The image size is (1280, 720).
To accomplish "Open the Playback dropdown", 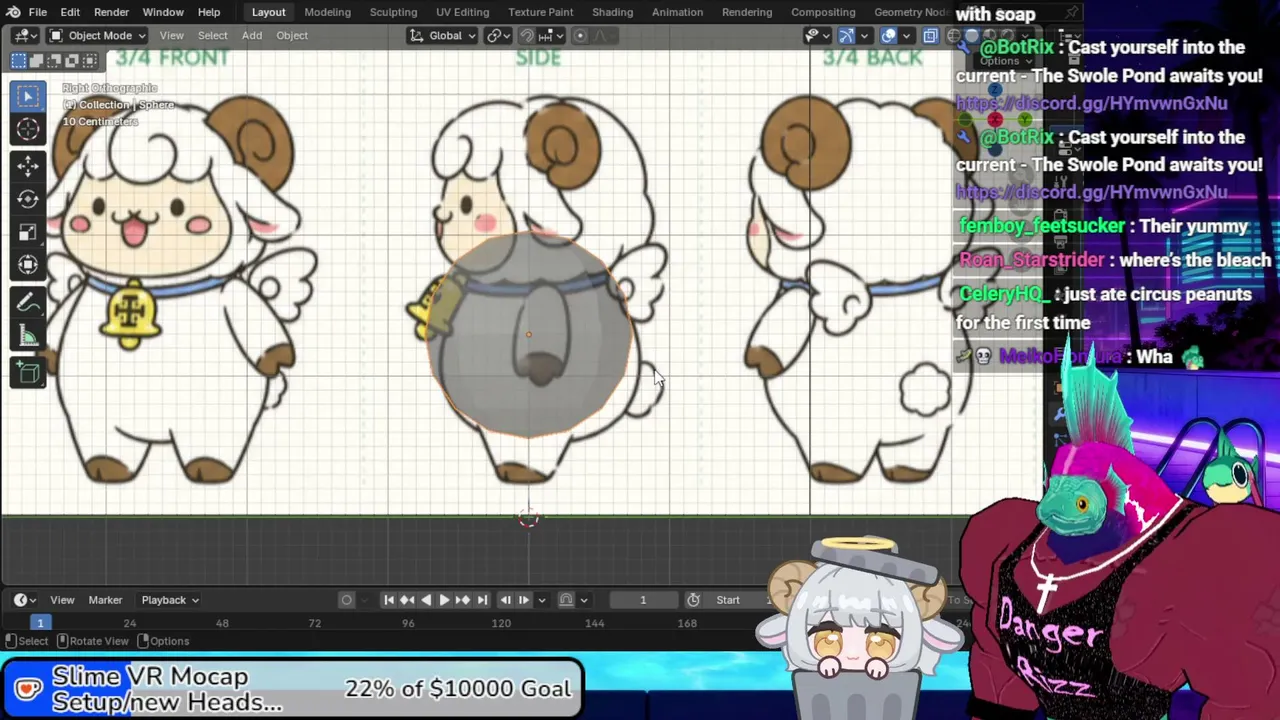I will 169,600.
